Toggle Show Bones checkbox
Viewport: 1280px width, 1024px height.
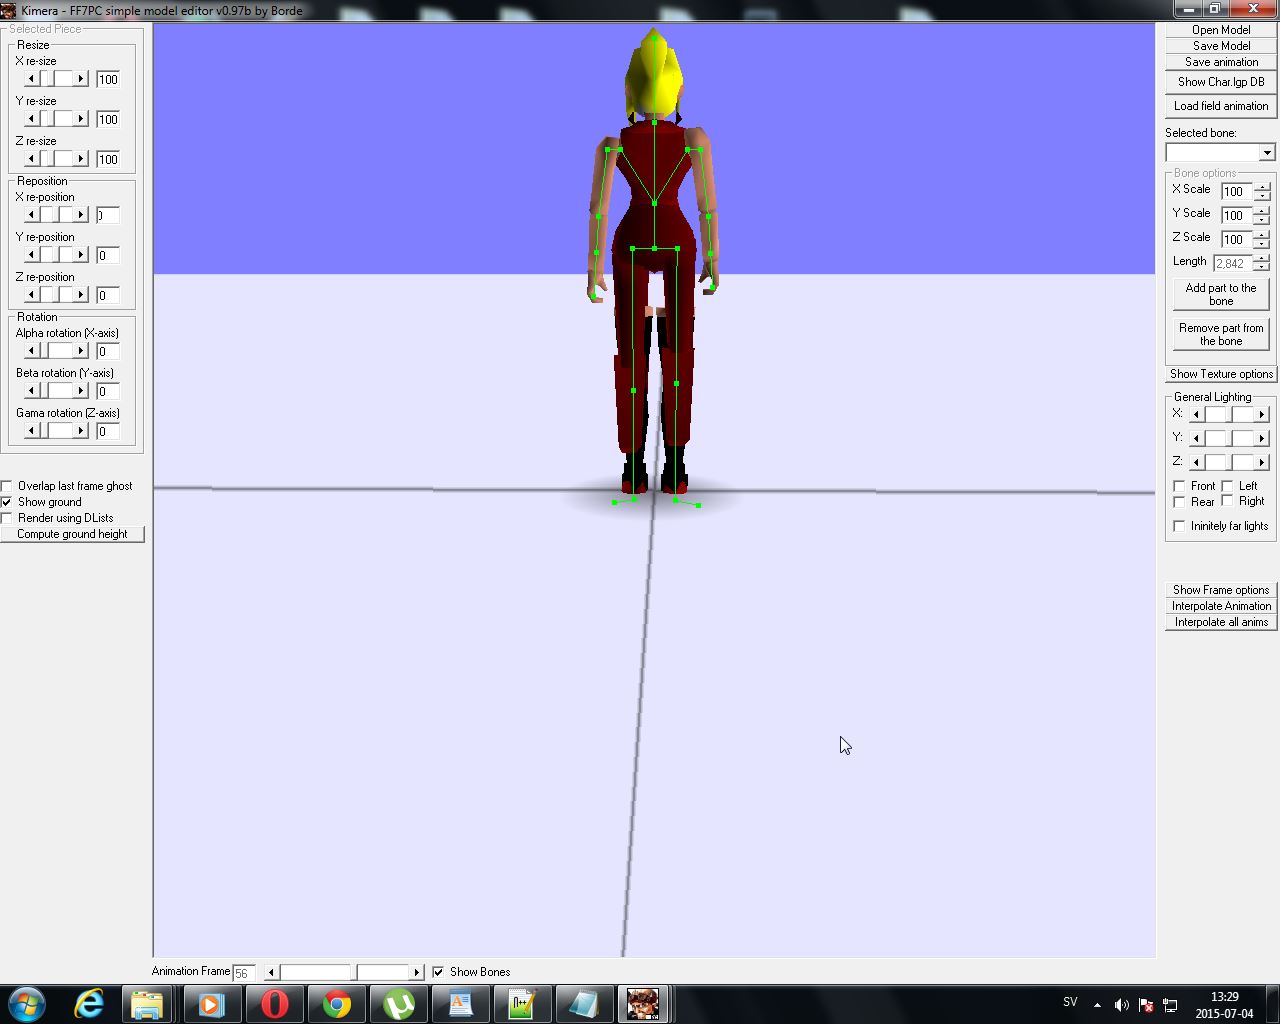pyautogui.click(x=438, y=972)
